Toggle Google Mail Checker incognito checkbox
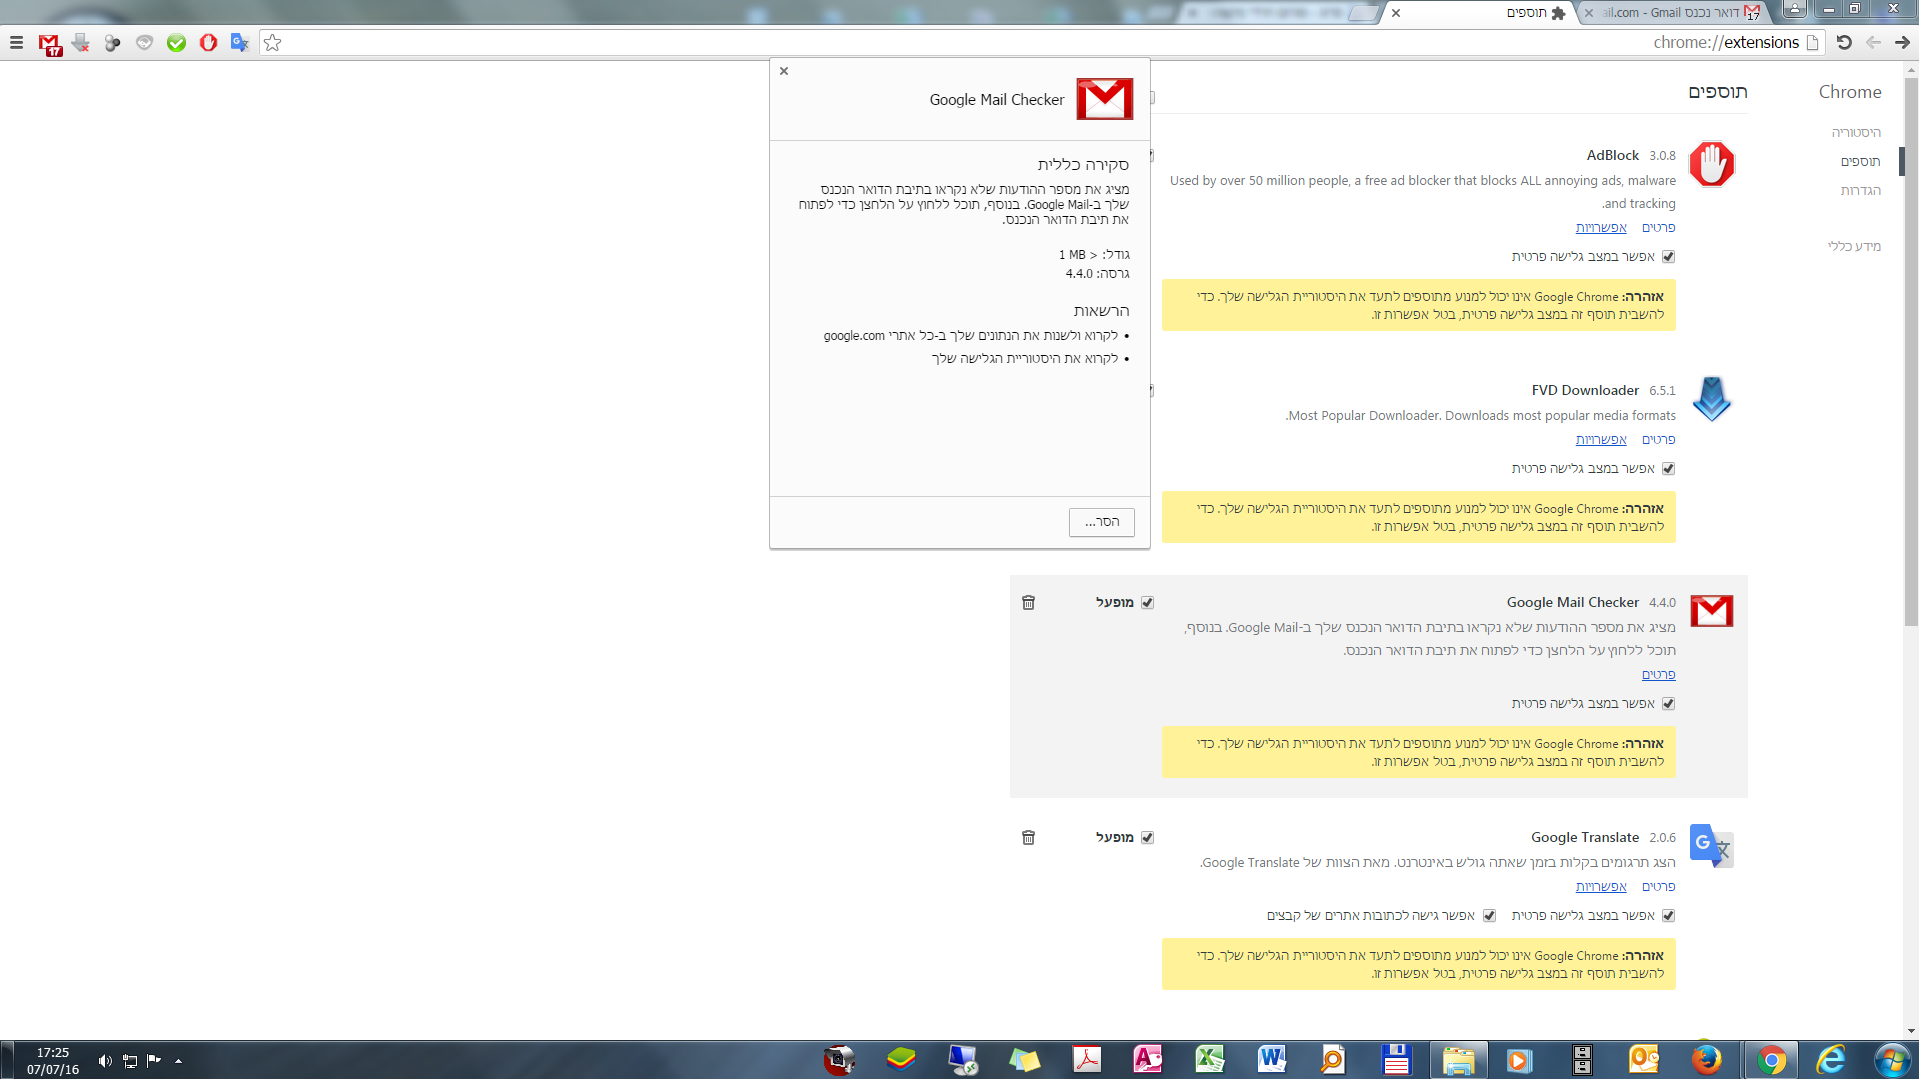The height and width of the screenshot is (1079, 1919). [x=1668, y=704]
